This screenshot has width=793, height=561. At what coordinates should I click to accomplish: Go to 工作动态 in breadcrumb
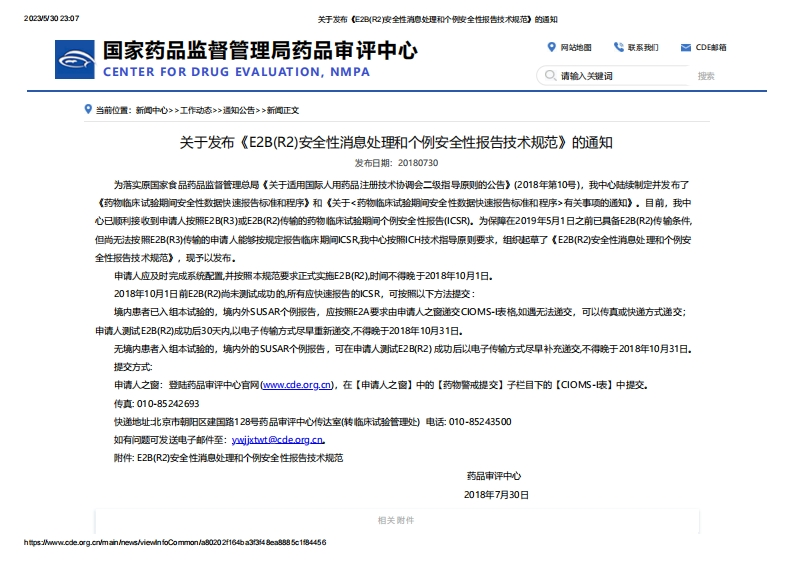click(197, 110)
